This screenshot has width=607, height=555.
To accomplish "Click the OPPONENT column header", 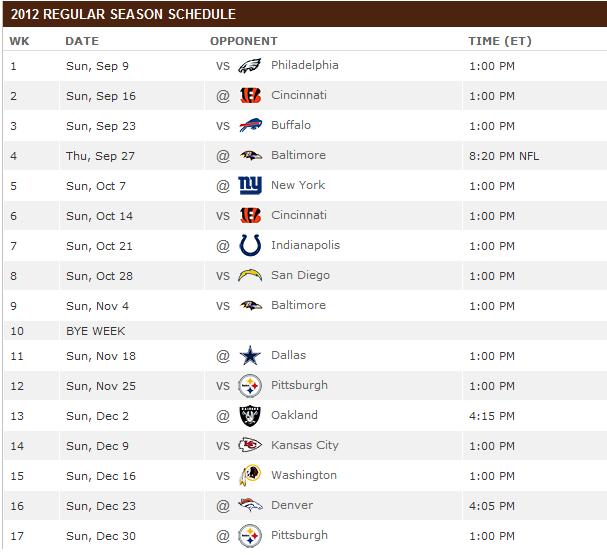I will pos(243,41).
